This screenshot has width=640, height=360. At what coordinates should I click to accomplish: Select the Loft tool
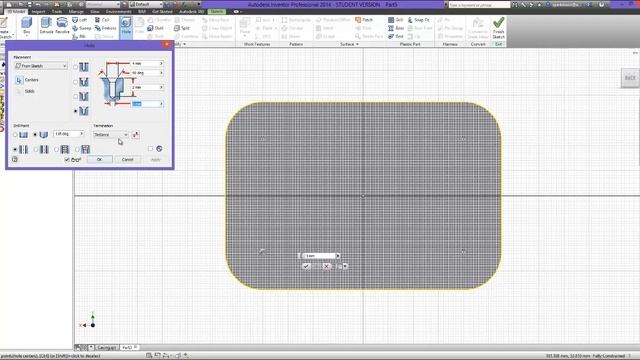pyautogui.click(x=80, y=20)
